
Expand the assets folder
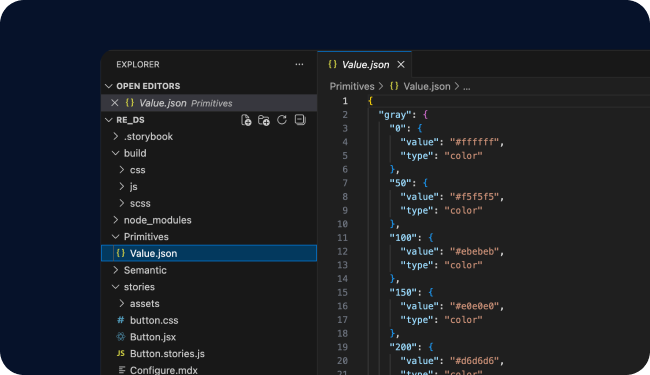pyautogui.click(x=121, y=303)
